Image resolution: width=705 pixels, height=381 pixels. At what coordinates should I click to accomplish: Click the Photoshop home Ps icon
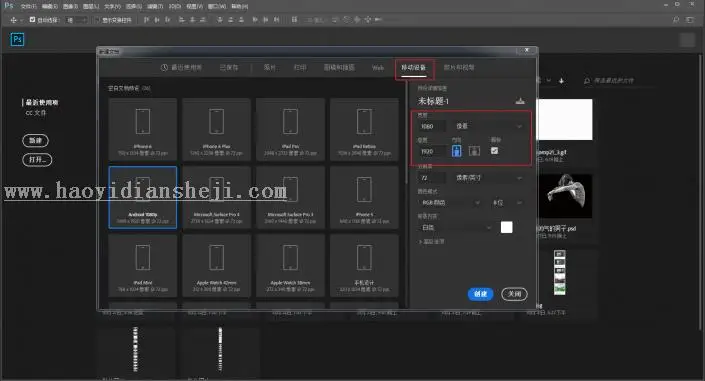(x=17, y=40)
